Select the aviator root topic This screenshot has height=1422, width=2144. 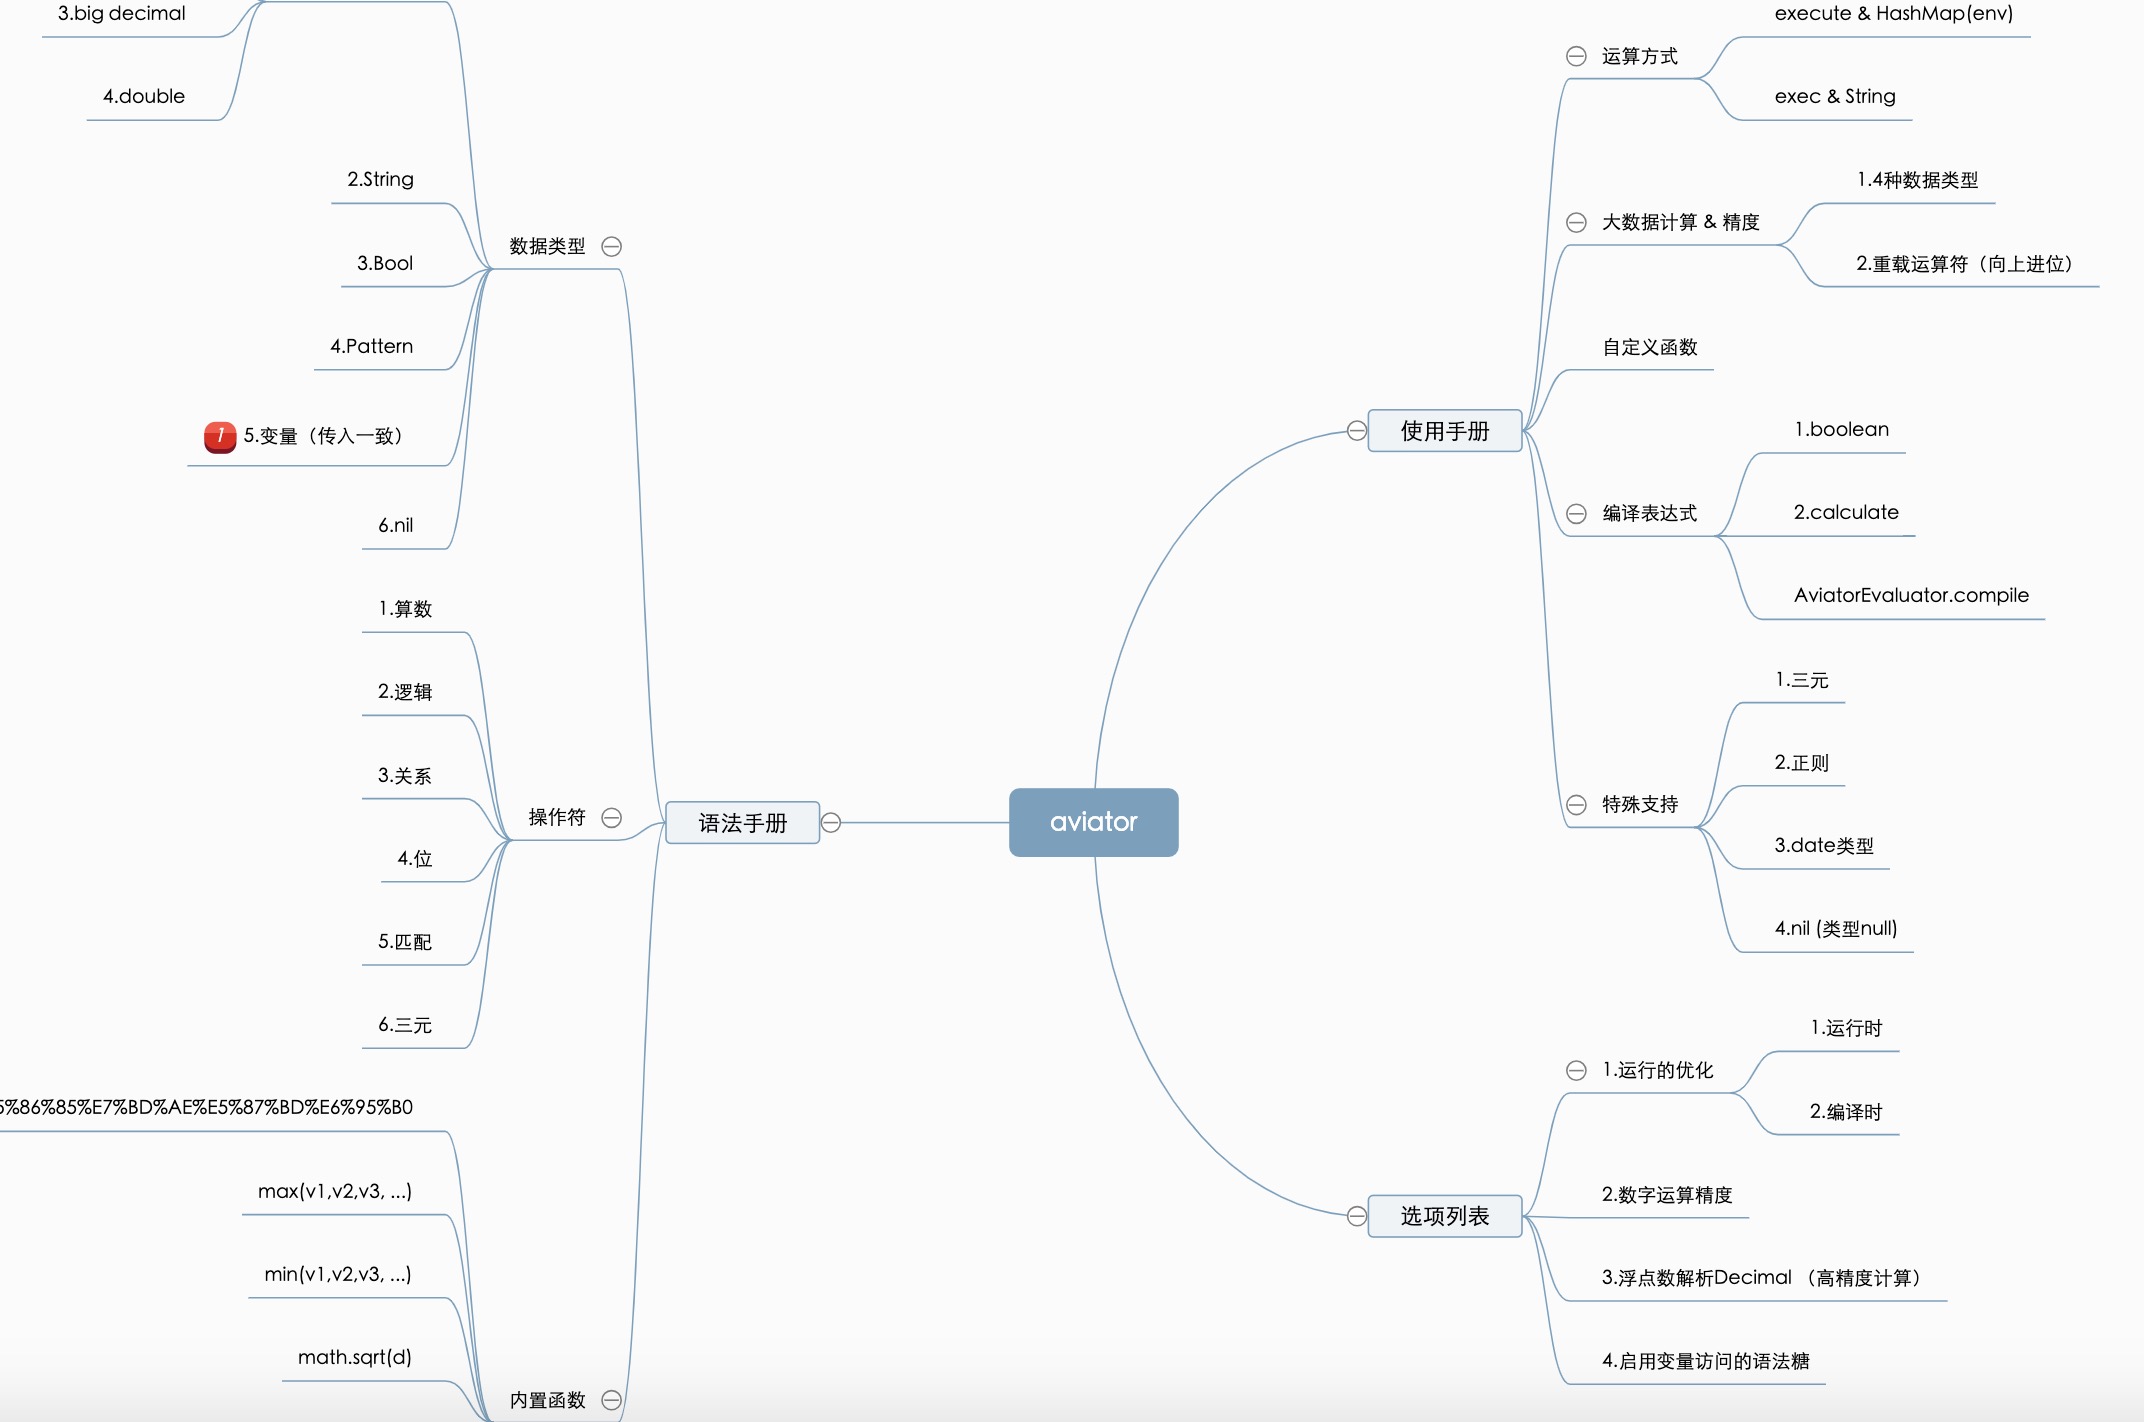point(1093,822)
